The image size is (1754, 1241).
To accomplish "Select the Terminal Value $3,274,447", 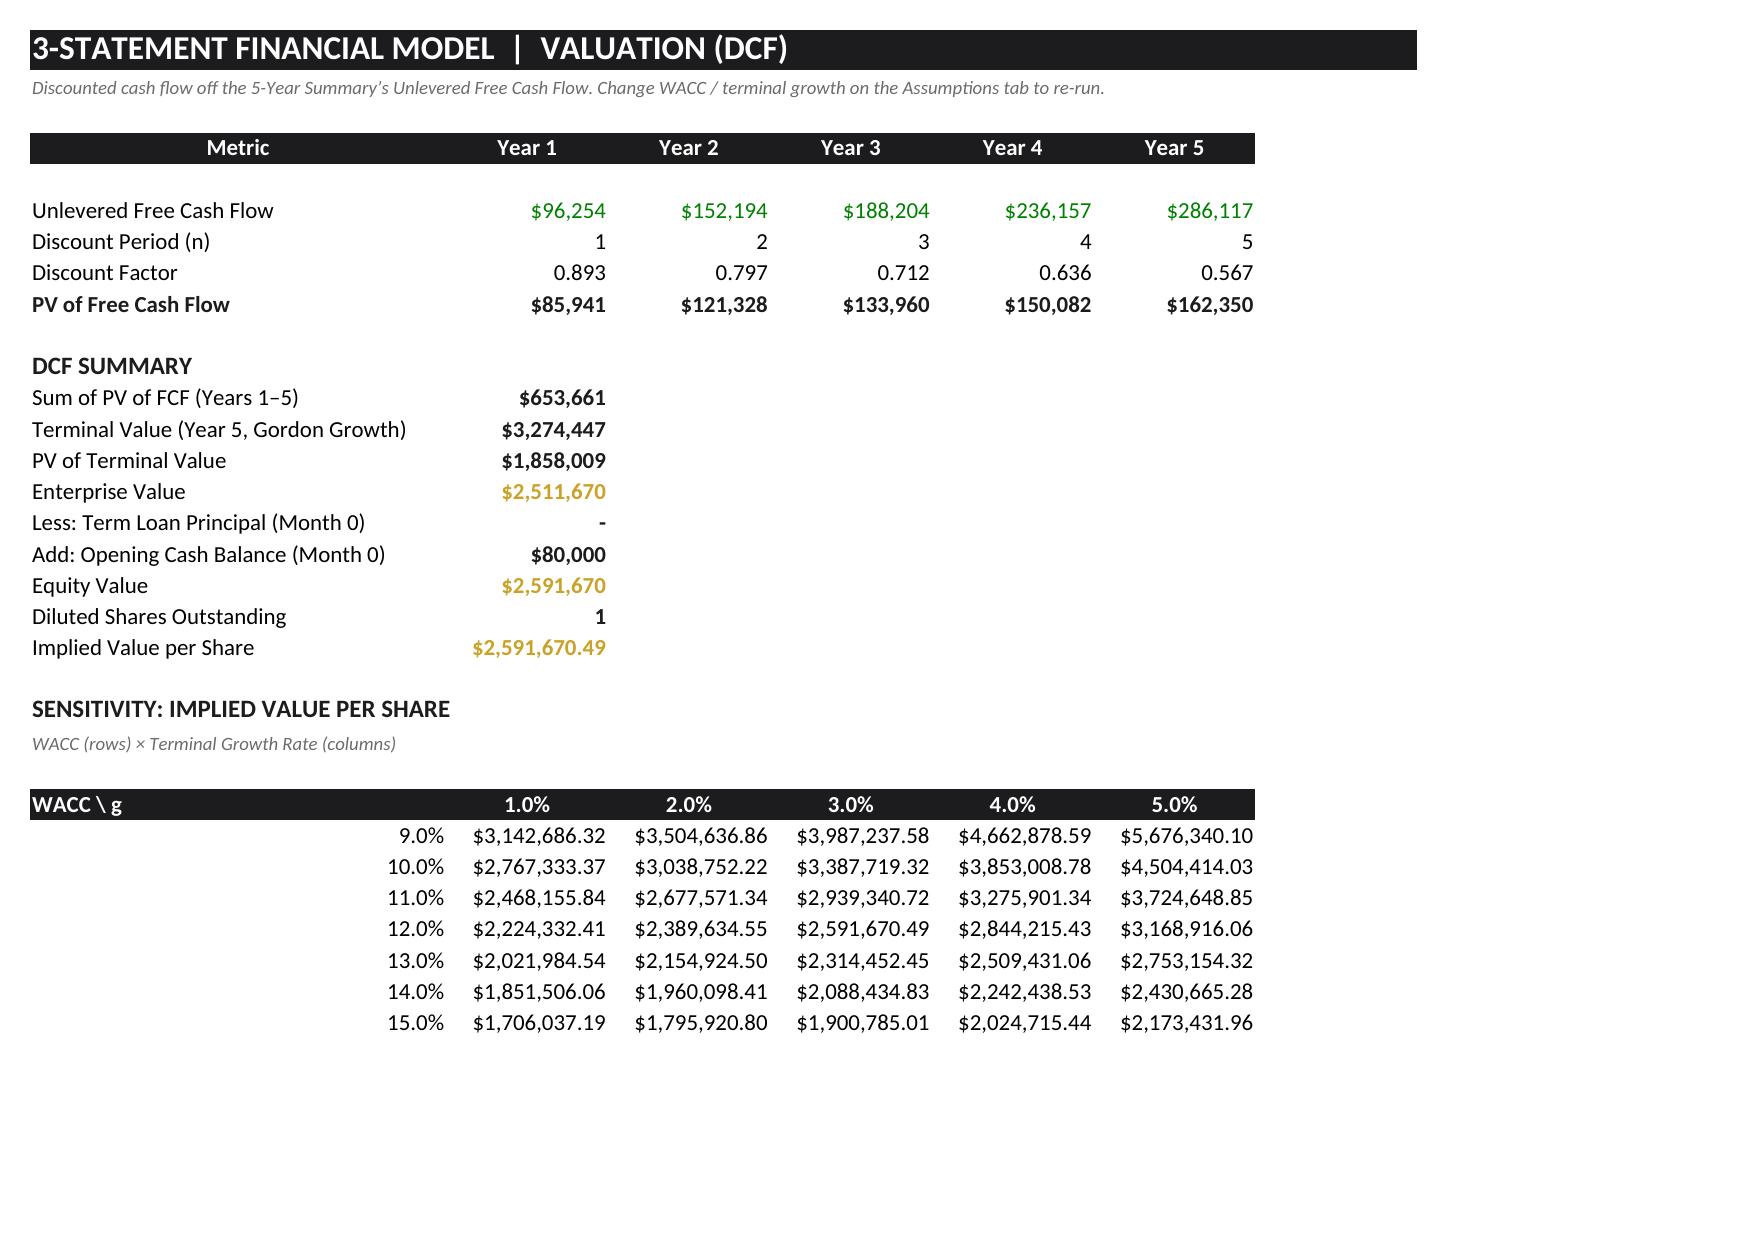I will tap(554, 430).
